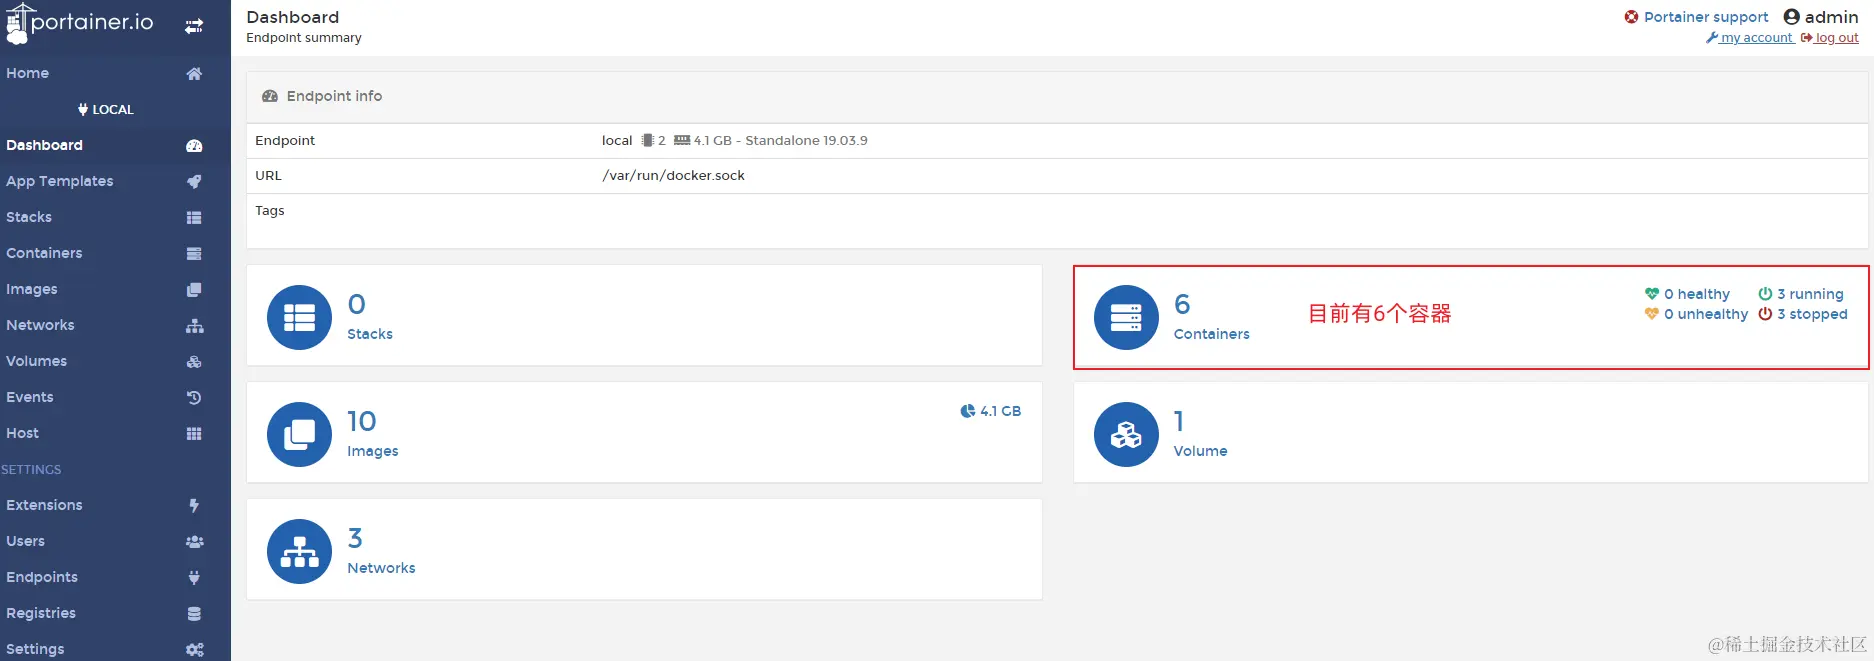1874x661 pixels.
Task: Click the Volumes cubes icon in sidebar
Action: [194, 362]
